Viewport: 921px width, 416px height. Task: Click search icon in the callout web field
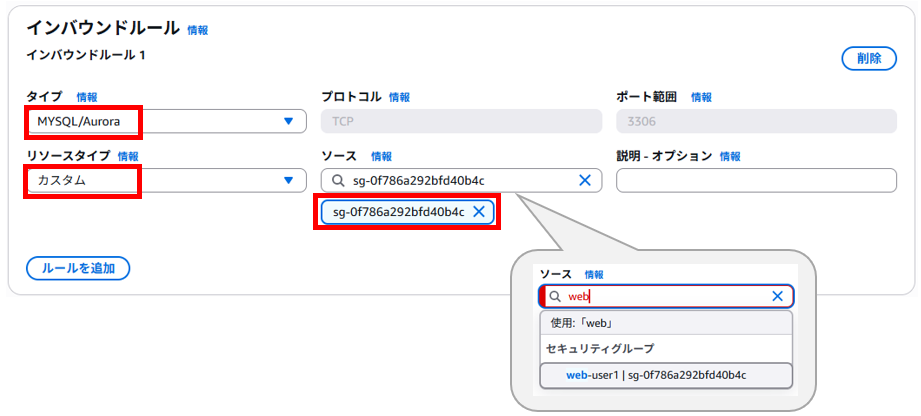tap(554, 297)
